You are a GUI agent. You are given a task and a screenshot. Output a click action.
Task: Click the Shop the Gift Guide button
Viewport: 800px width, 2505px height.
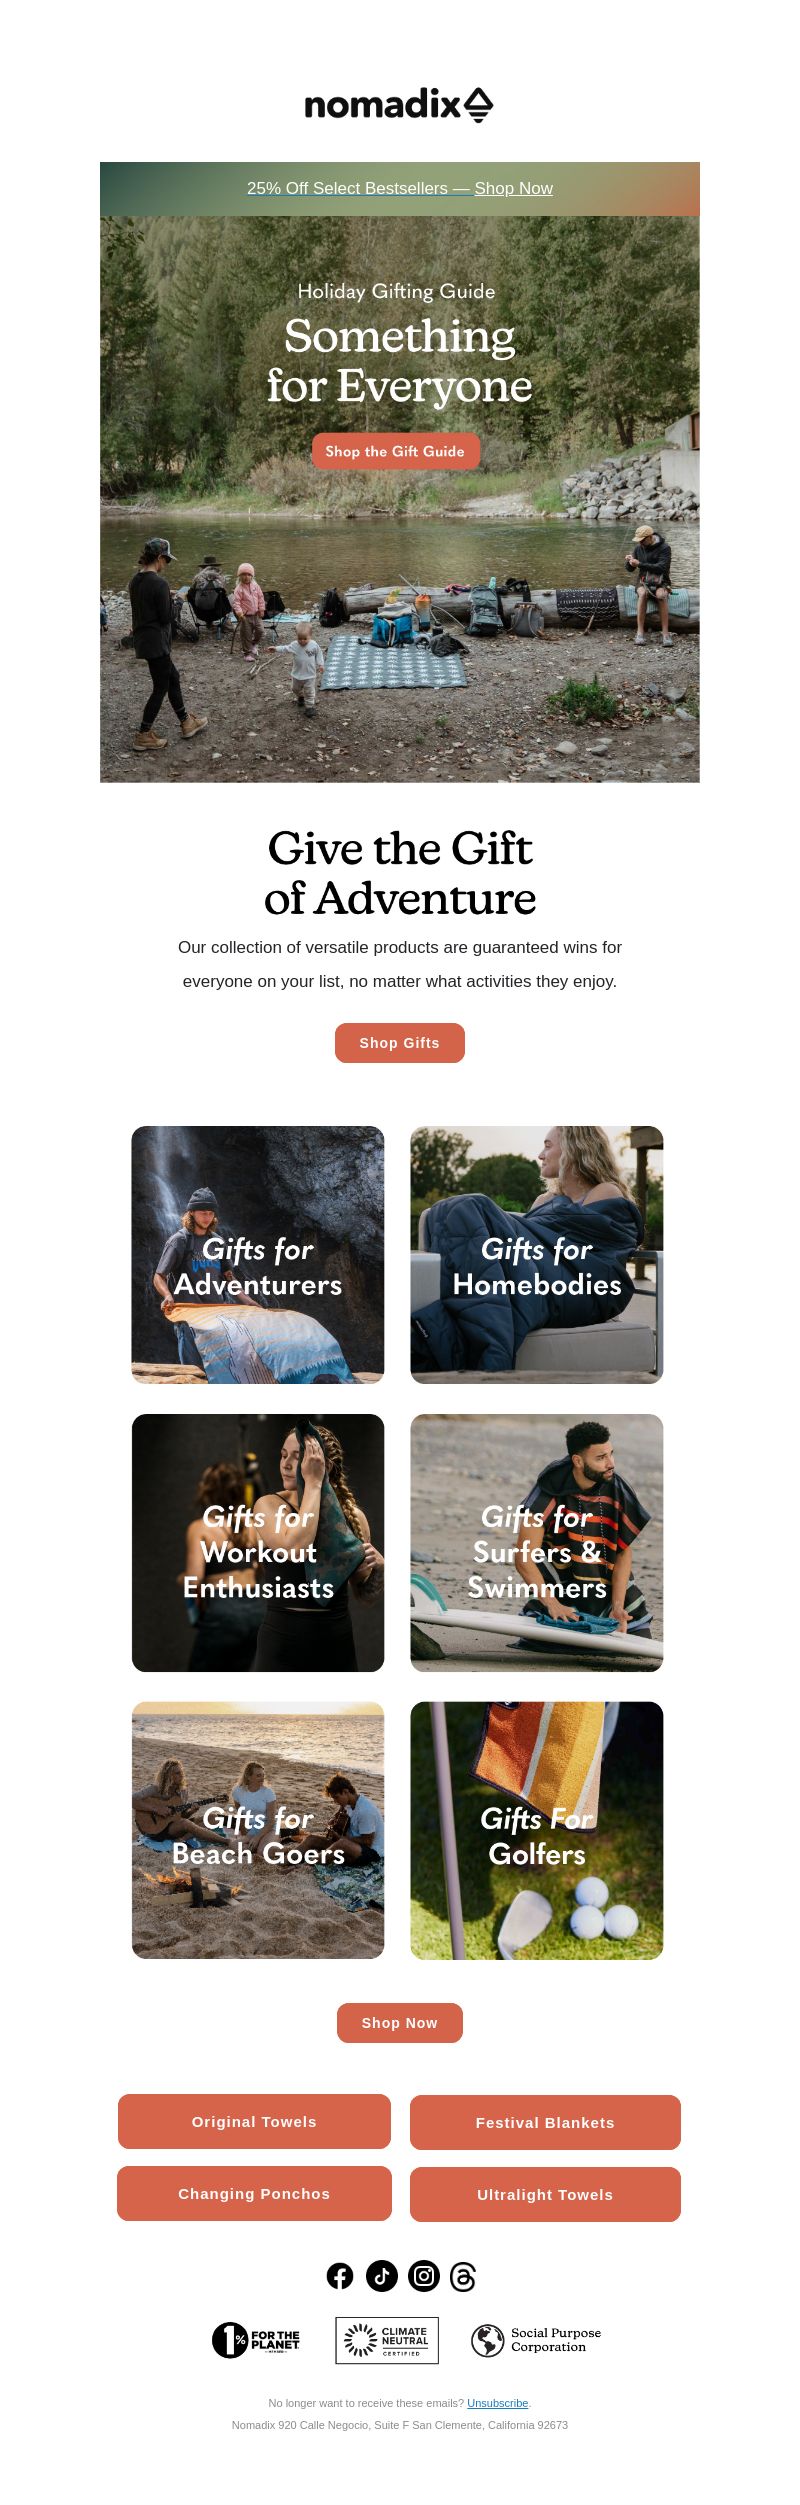coord(396,451)
